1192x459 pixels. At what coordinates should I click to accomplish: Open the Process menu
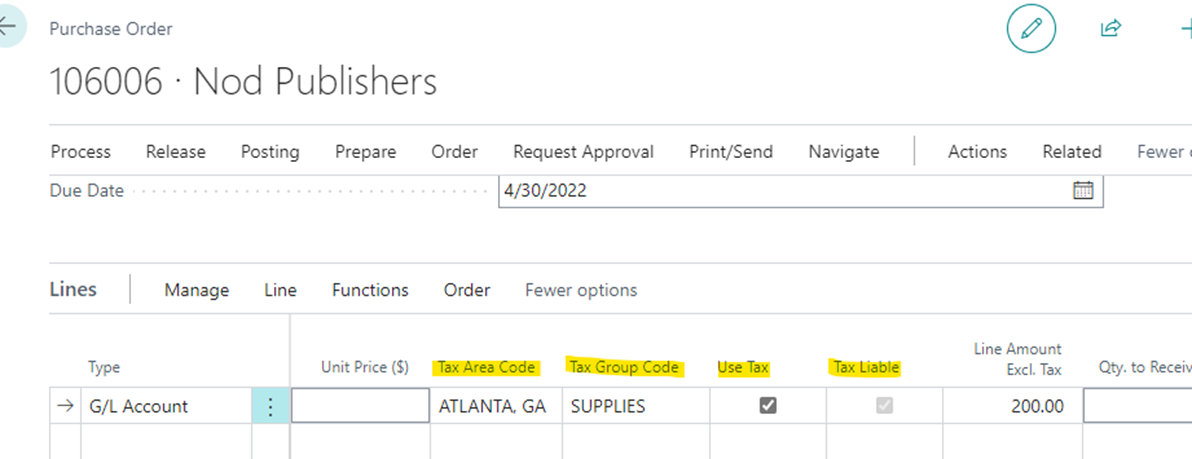tap(81, 152)
